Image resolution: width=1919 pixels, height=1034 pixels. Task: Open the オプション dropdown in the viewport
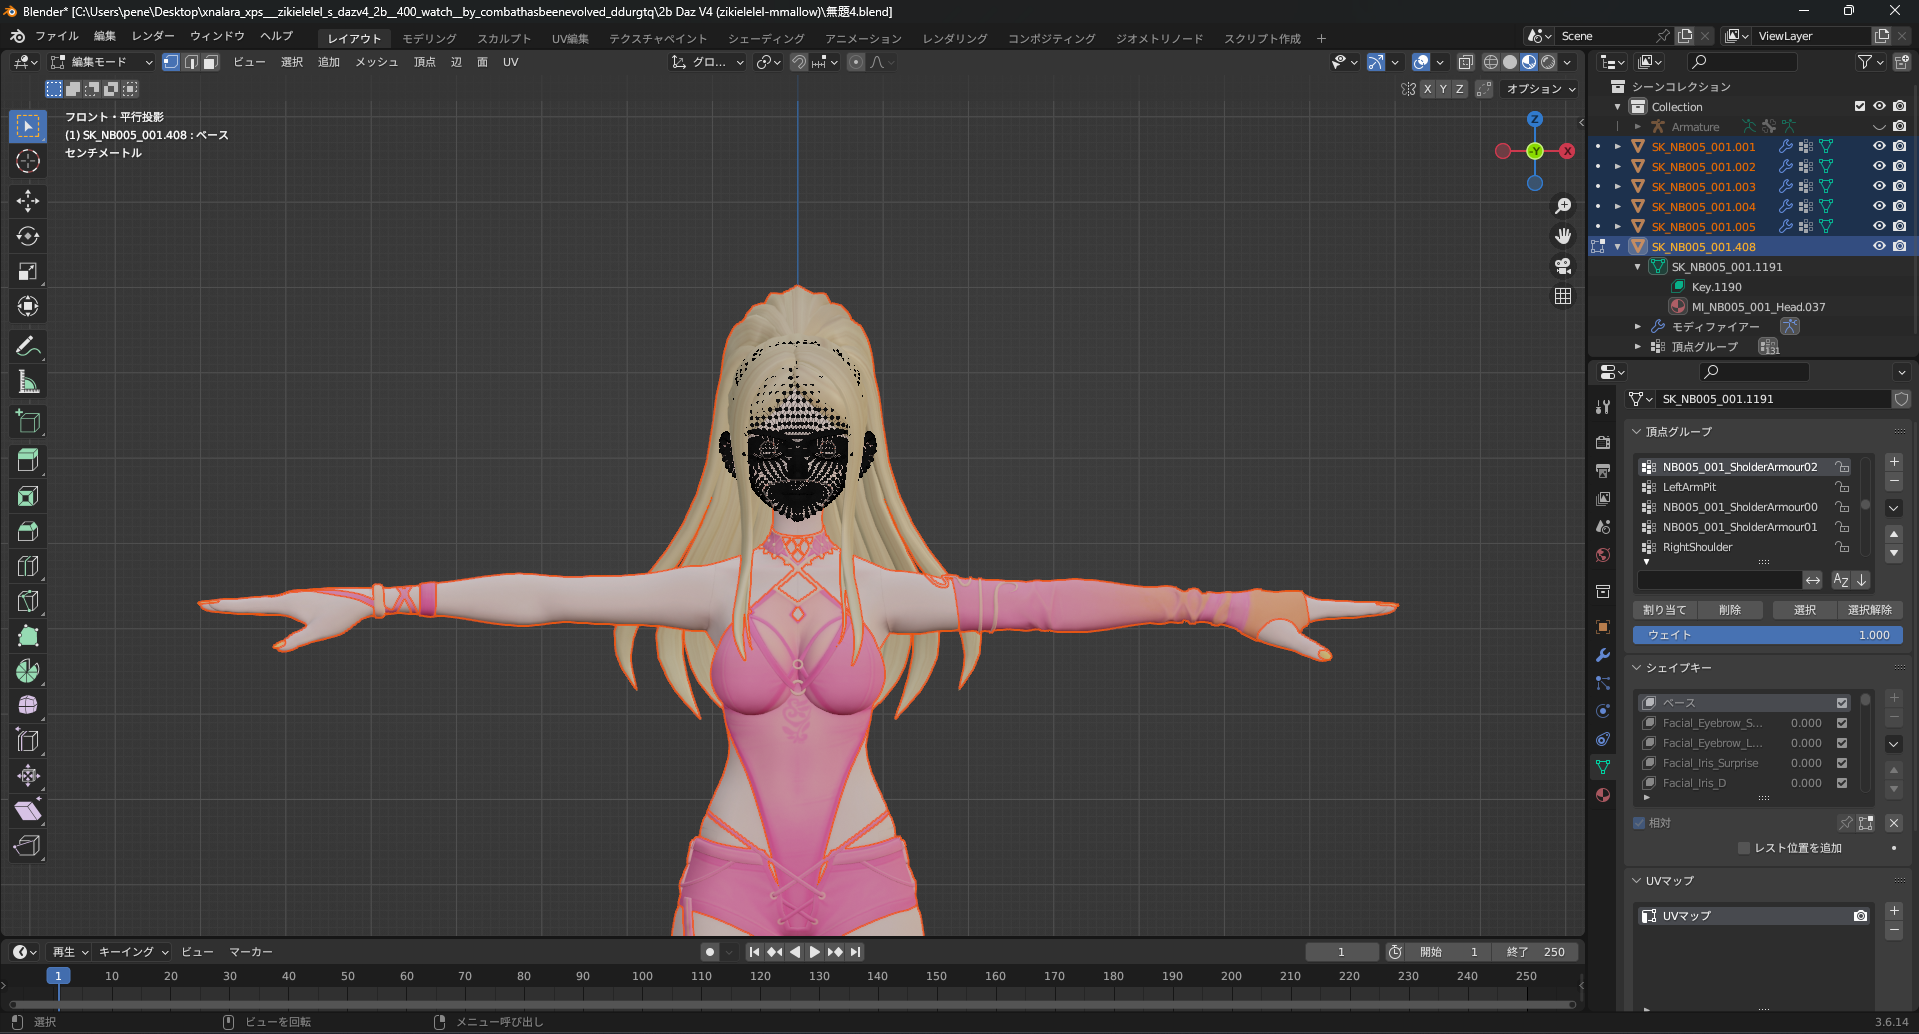(x=1540, y=89)
